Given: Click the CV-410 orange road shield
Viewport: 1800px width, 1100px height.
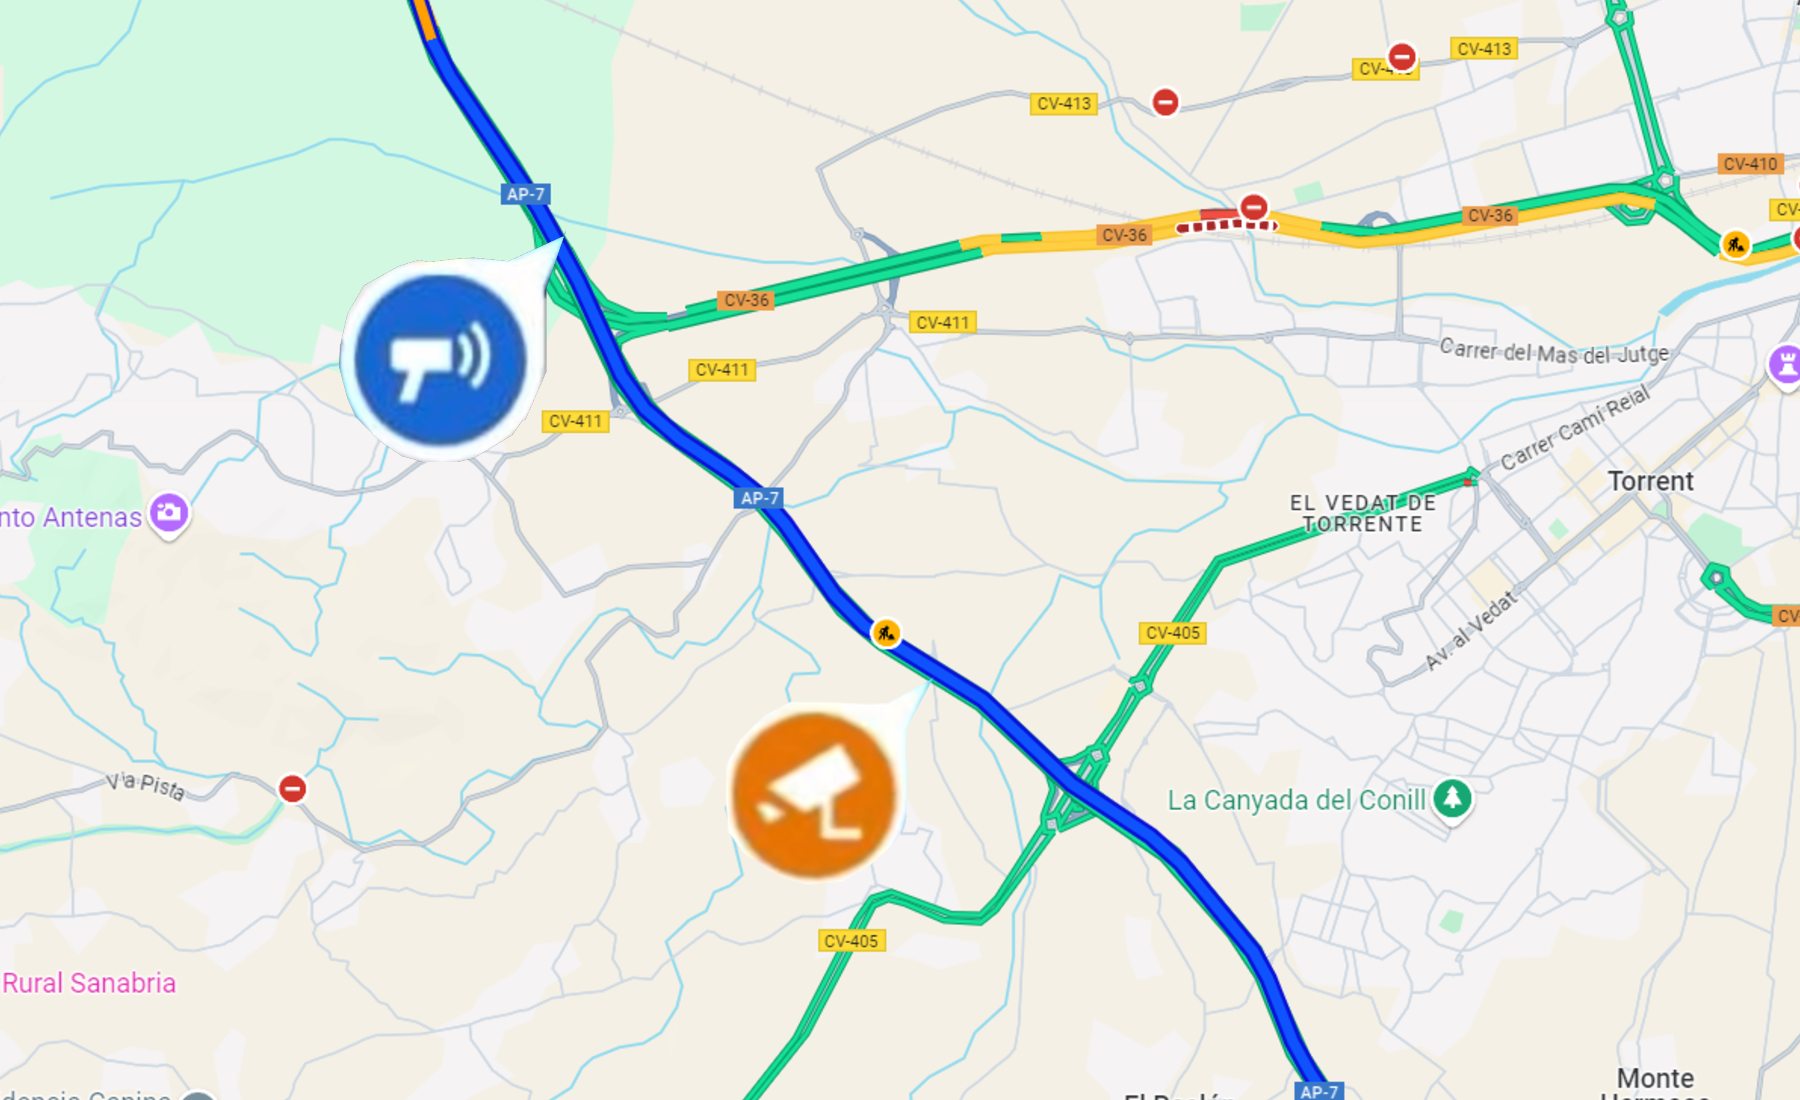Looking at the screenshot, I should click(x=1750, y=164).
